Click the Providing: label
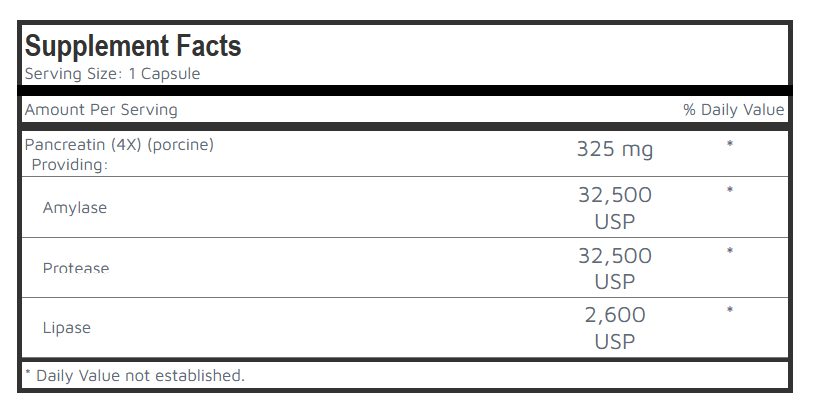The height and width of the screenshot is (411, 817). 70,164
